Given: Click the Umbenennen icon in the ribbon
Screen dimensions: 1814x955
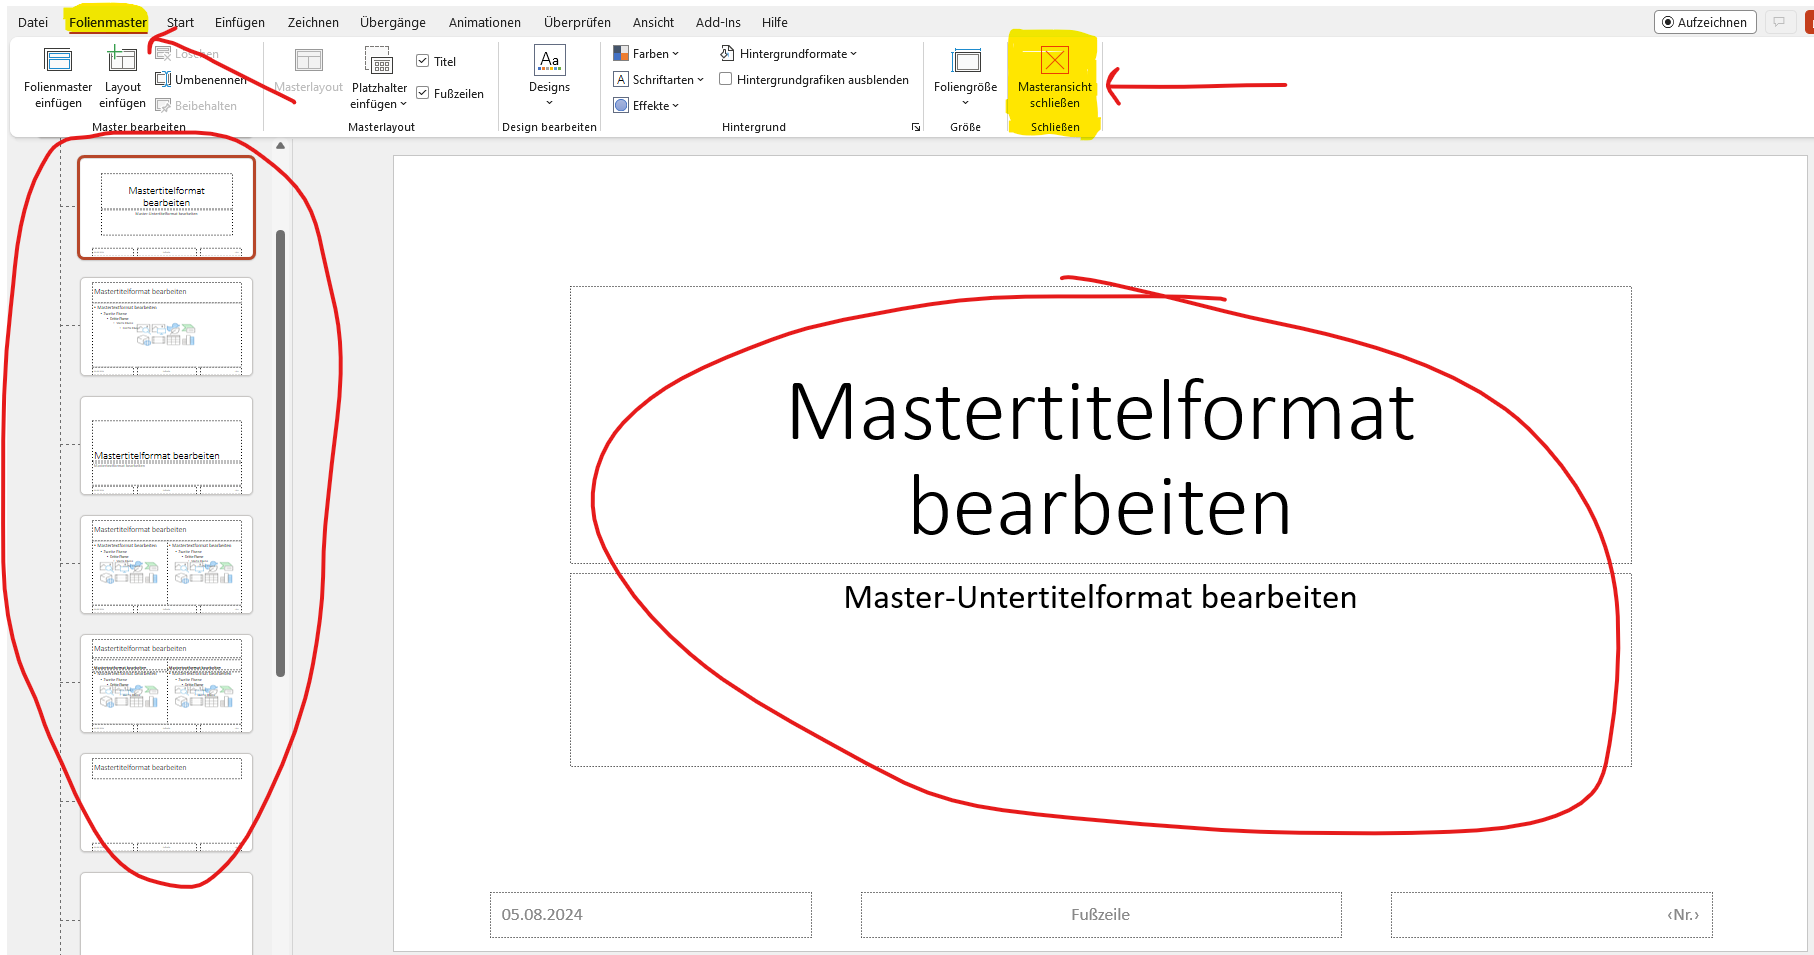Looking at the screenshot, I should pyautogui.click(x=164, y=80).
